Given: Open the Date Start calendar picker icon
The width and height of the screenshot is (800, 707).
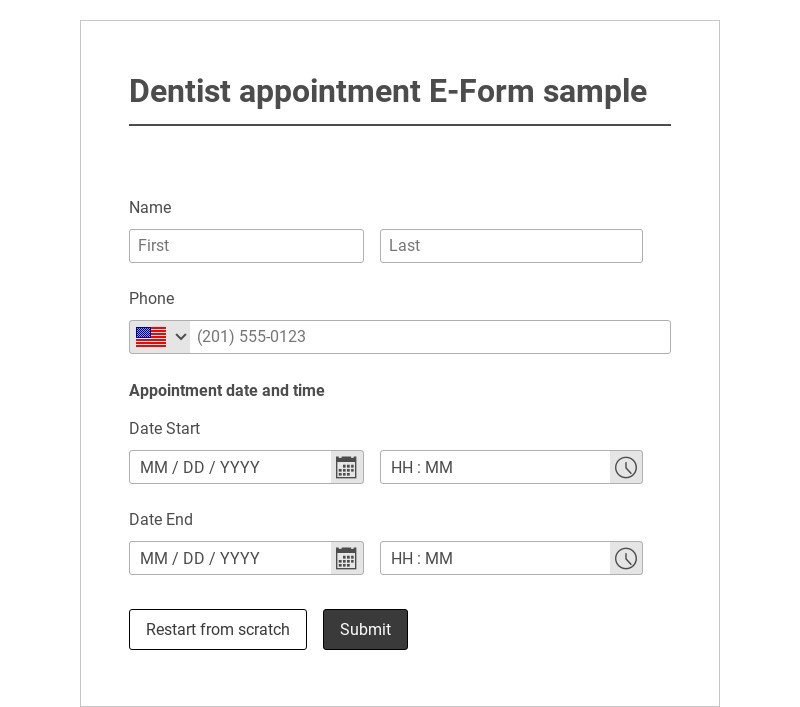Looking at the screenshot, I should [346, 467].
